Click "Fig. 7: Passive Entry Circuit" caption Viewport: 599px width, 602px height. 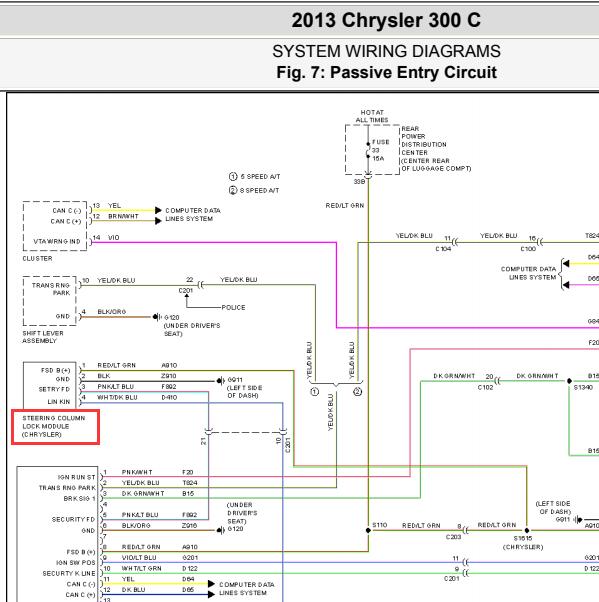pos(386,72)
